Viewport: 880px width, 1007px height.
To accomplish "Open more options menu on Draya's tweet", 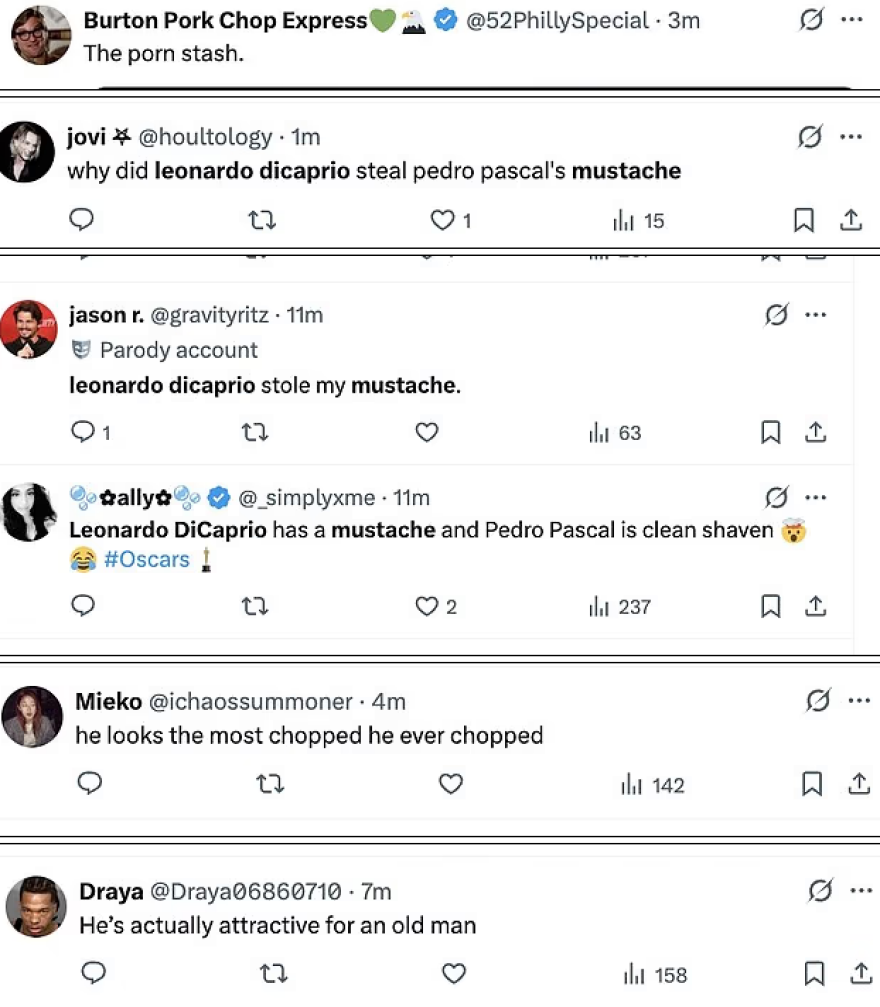I will [857, 890].
